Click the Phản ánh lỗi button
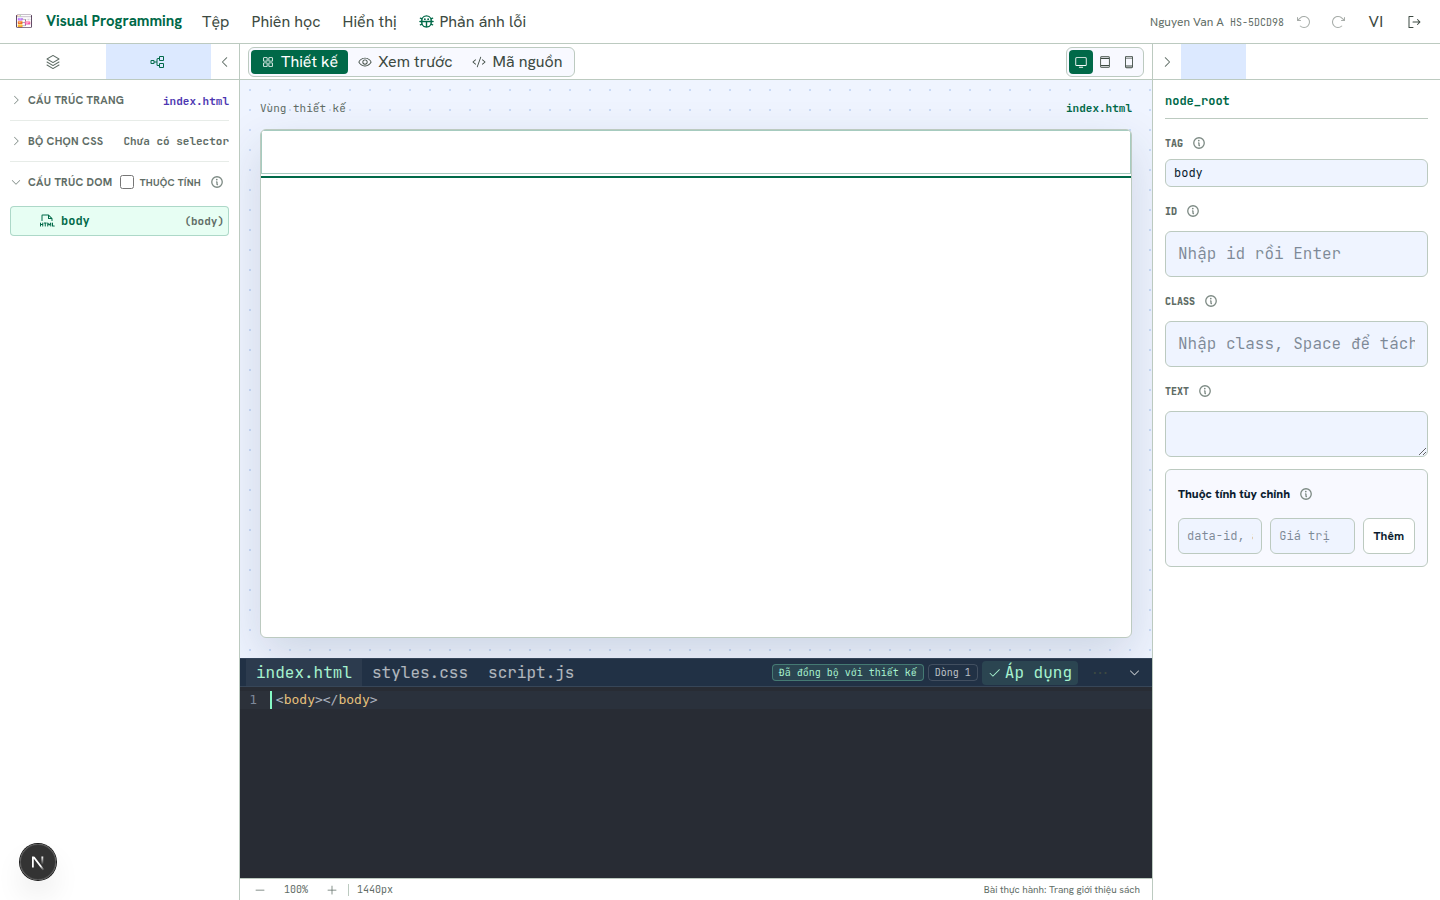Image resolution: width=1440 pixels, height=900 pixels. pos(472,22)
